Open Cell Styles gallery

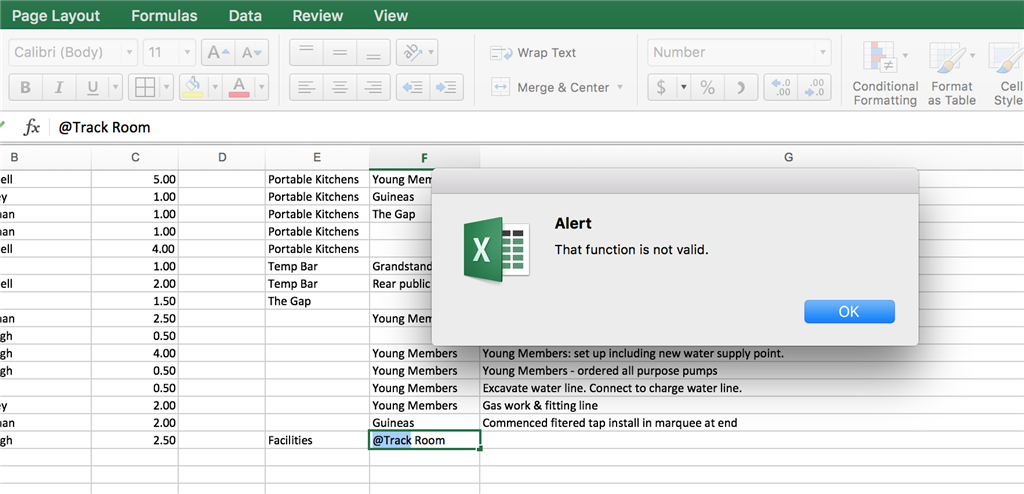pyautogui.click(x=1006, y=74)
